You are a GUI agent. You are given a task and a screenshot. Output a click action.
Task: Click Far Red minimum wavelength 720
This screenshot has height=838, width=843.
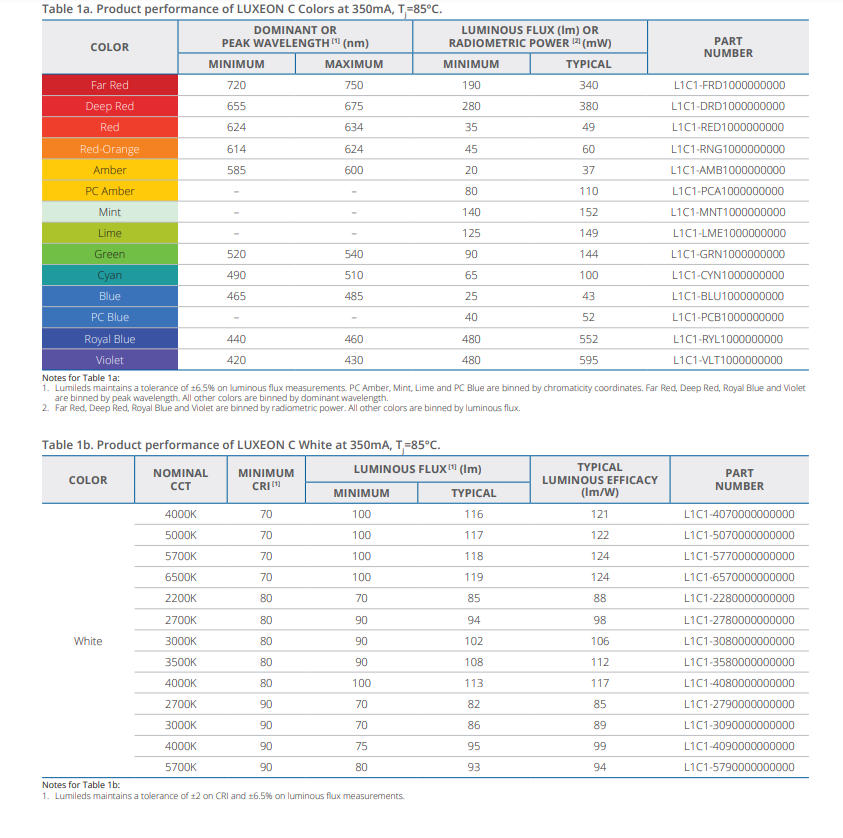point(237,85)
